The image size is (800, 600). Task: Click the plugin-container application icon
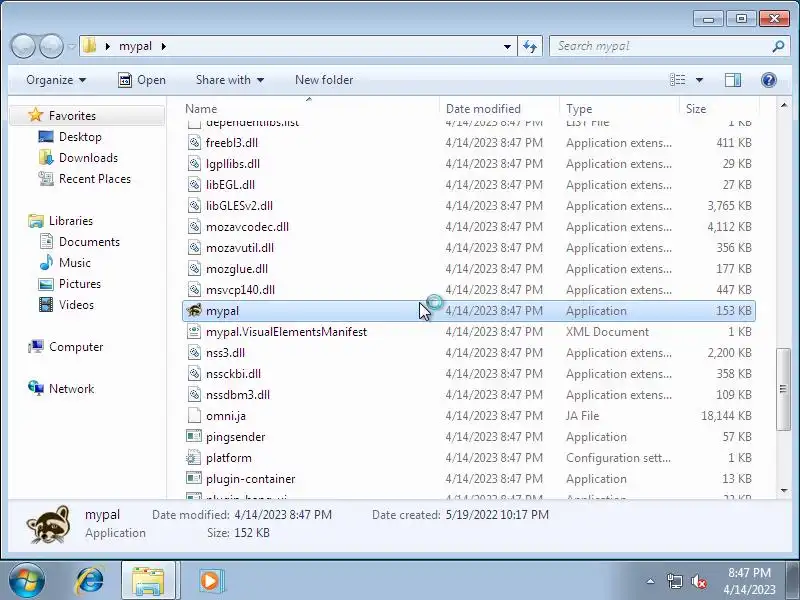pos(194,478)
